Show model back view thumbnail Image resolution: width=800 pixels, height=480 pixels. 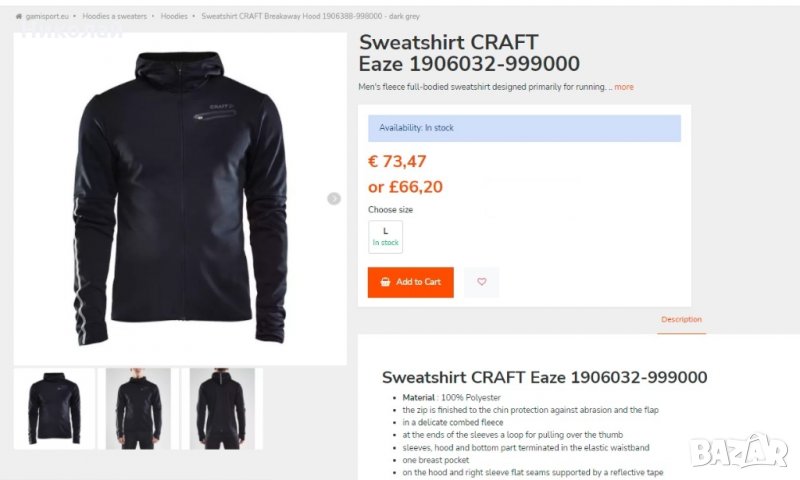(x=222, y=409)
